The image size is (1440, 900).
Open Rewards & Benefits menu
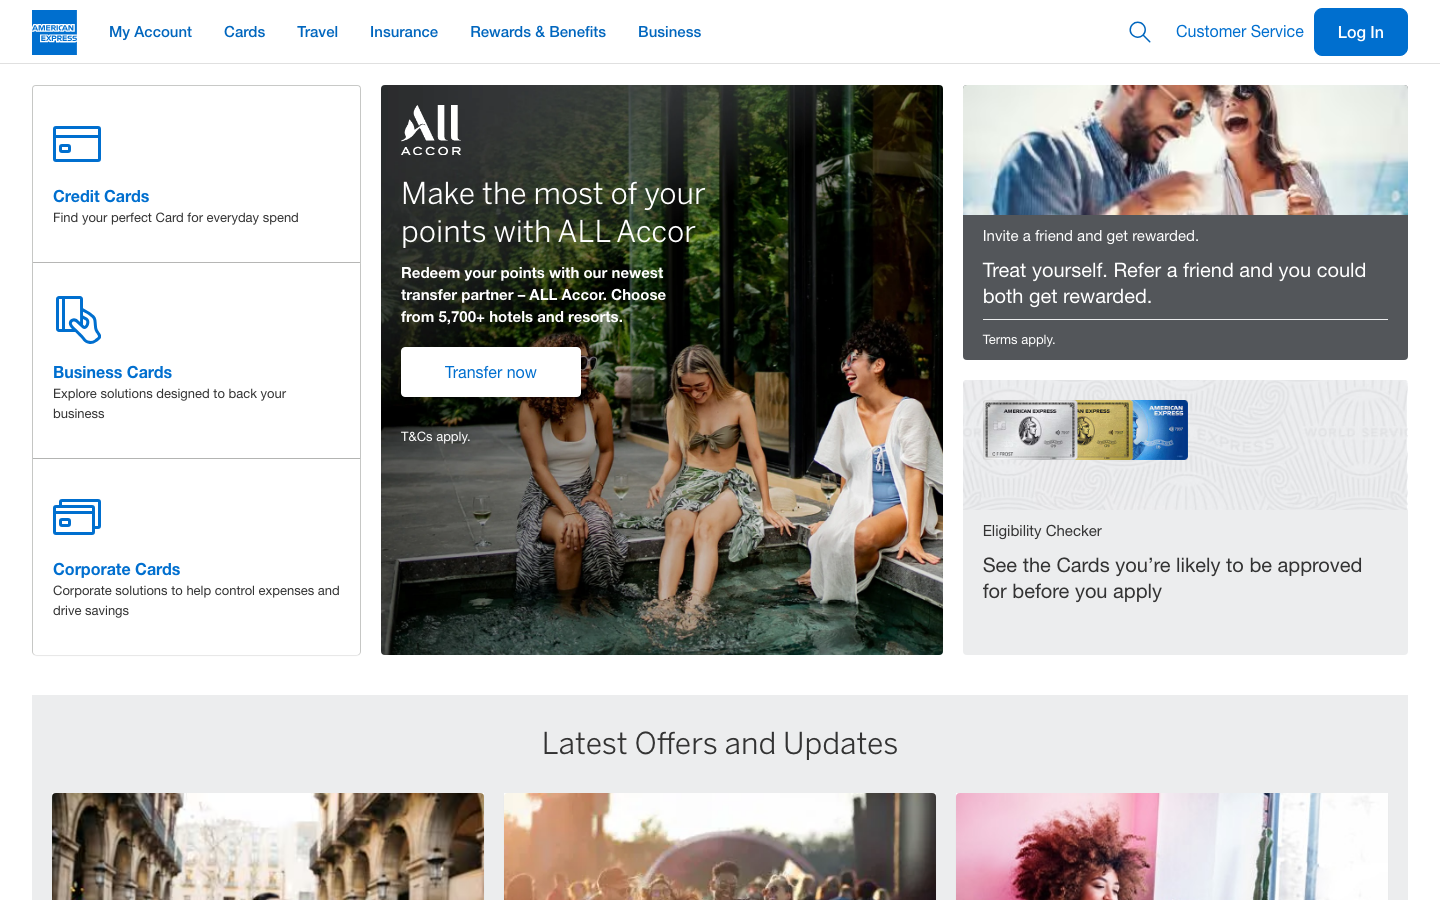point(538,32)
